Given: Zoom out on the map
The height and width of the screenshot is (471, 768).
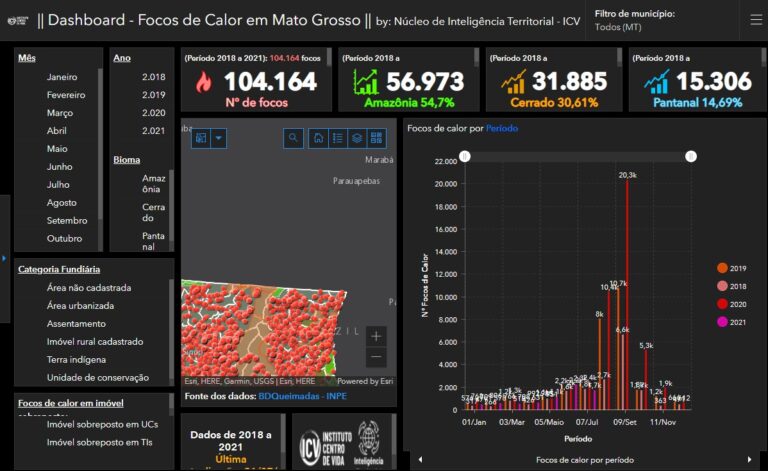Looking at the screenshot, I should click(x=376, y=357).
